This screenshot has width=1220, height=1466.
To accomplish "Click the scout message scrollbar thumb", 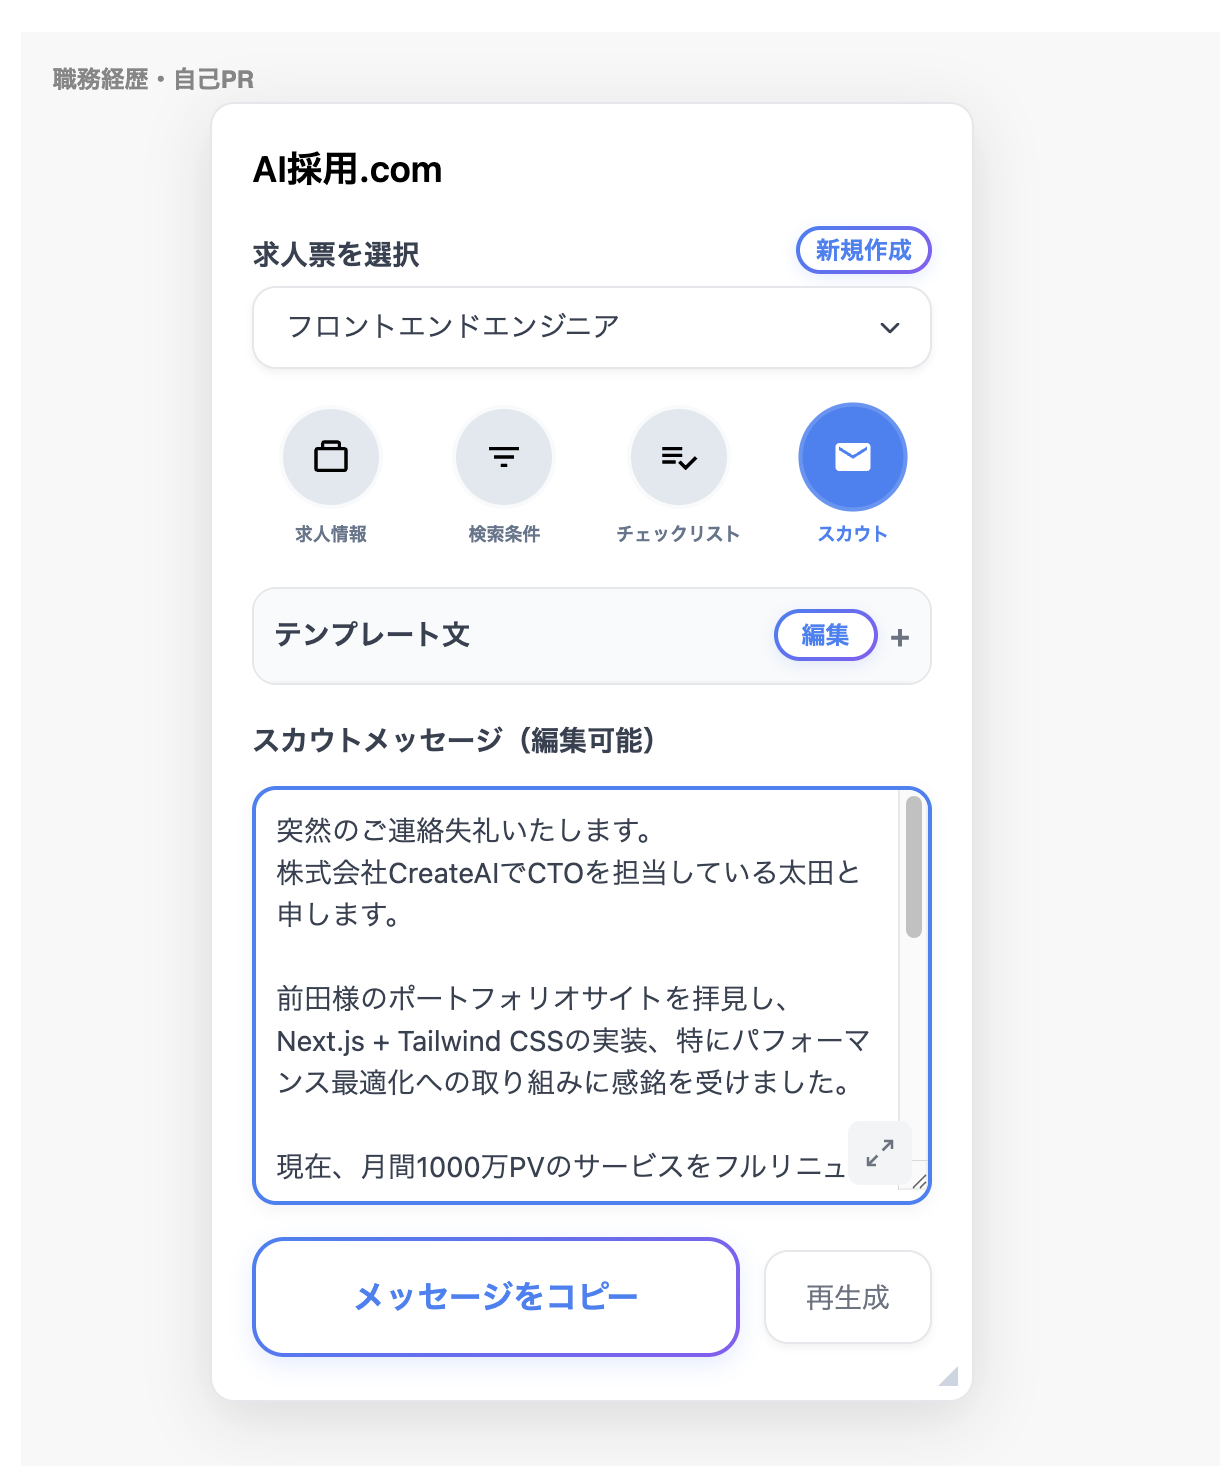I will tap(913, 867).
